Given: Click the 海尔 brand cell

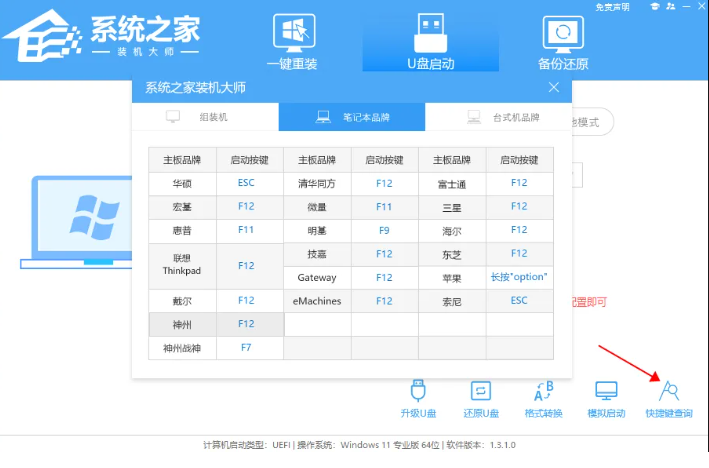Looking at the screenshot, I should coord(452,231).
